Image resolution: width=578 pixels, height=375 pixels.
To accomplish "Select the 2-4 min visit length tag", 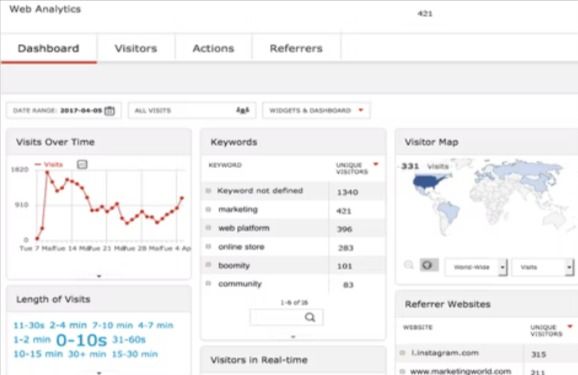I will coord(68,325).
